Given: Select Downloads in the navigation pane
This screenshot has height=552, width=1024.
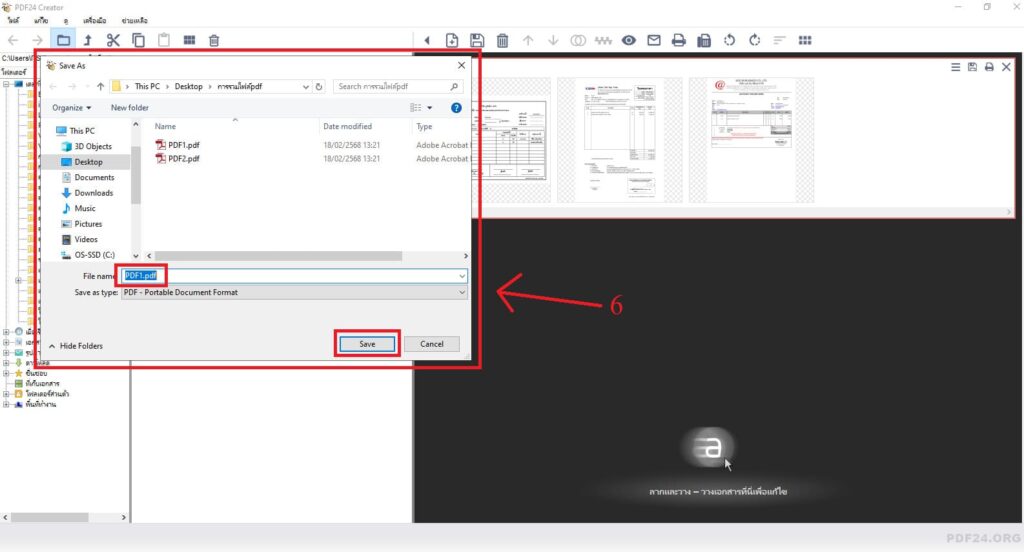Looking at the screenshot, I should (x=93, y=193).
